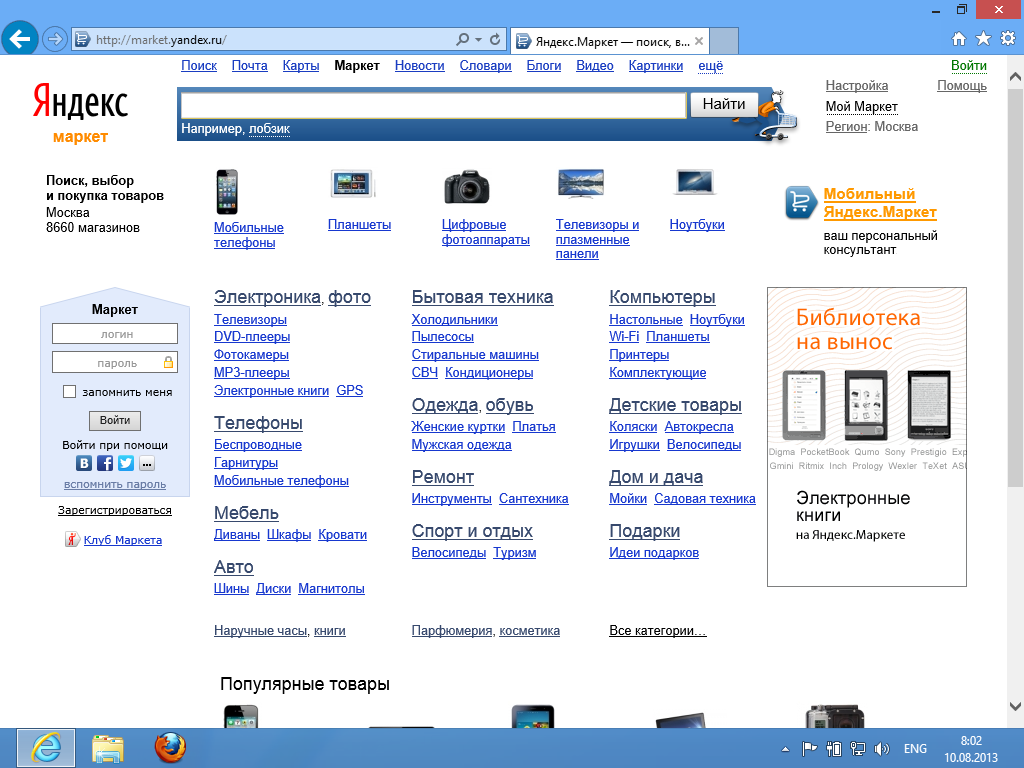Image resolution: width=1024 pixels, height=768 pixels.
Task: Launch Firefox from the taskbar
Action: (170, 748)
